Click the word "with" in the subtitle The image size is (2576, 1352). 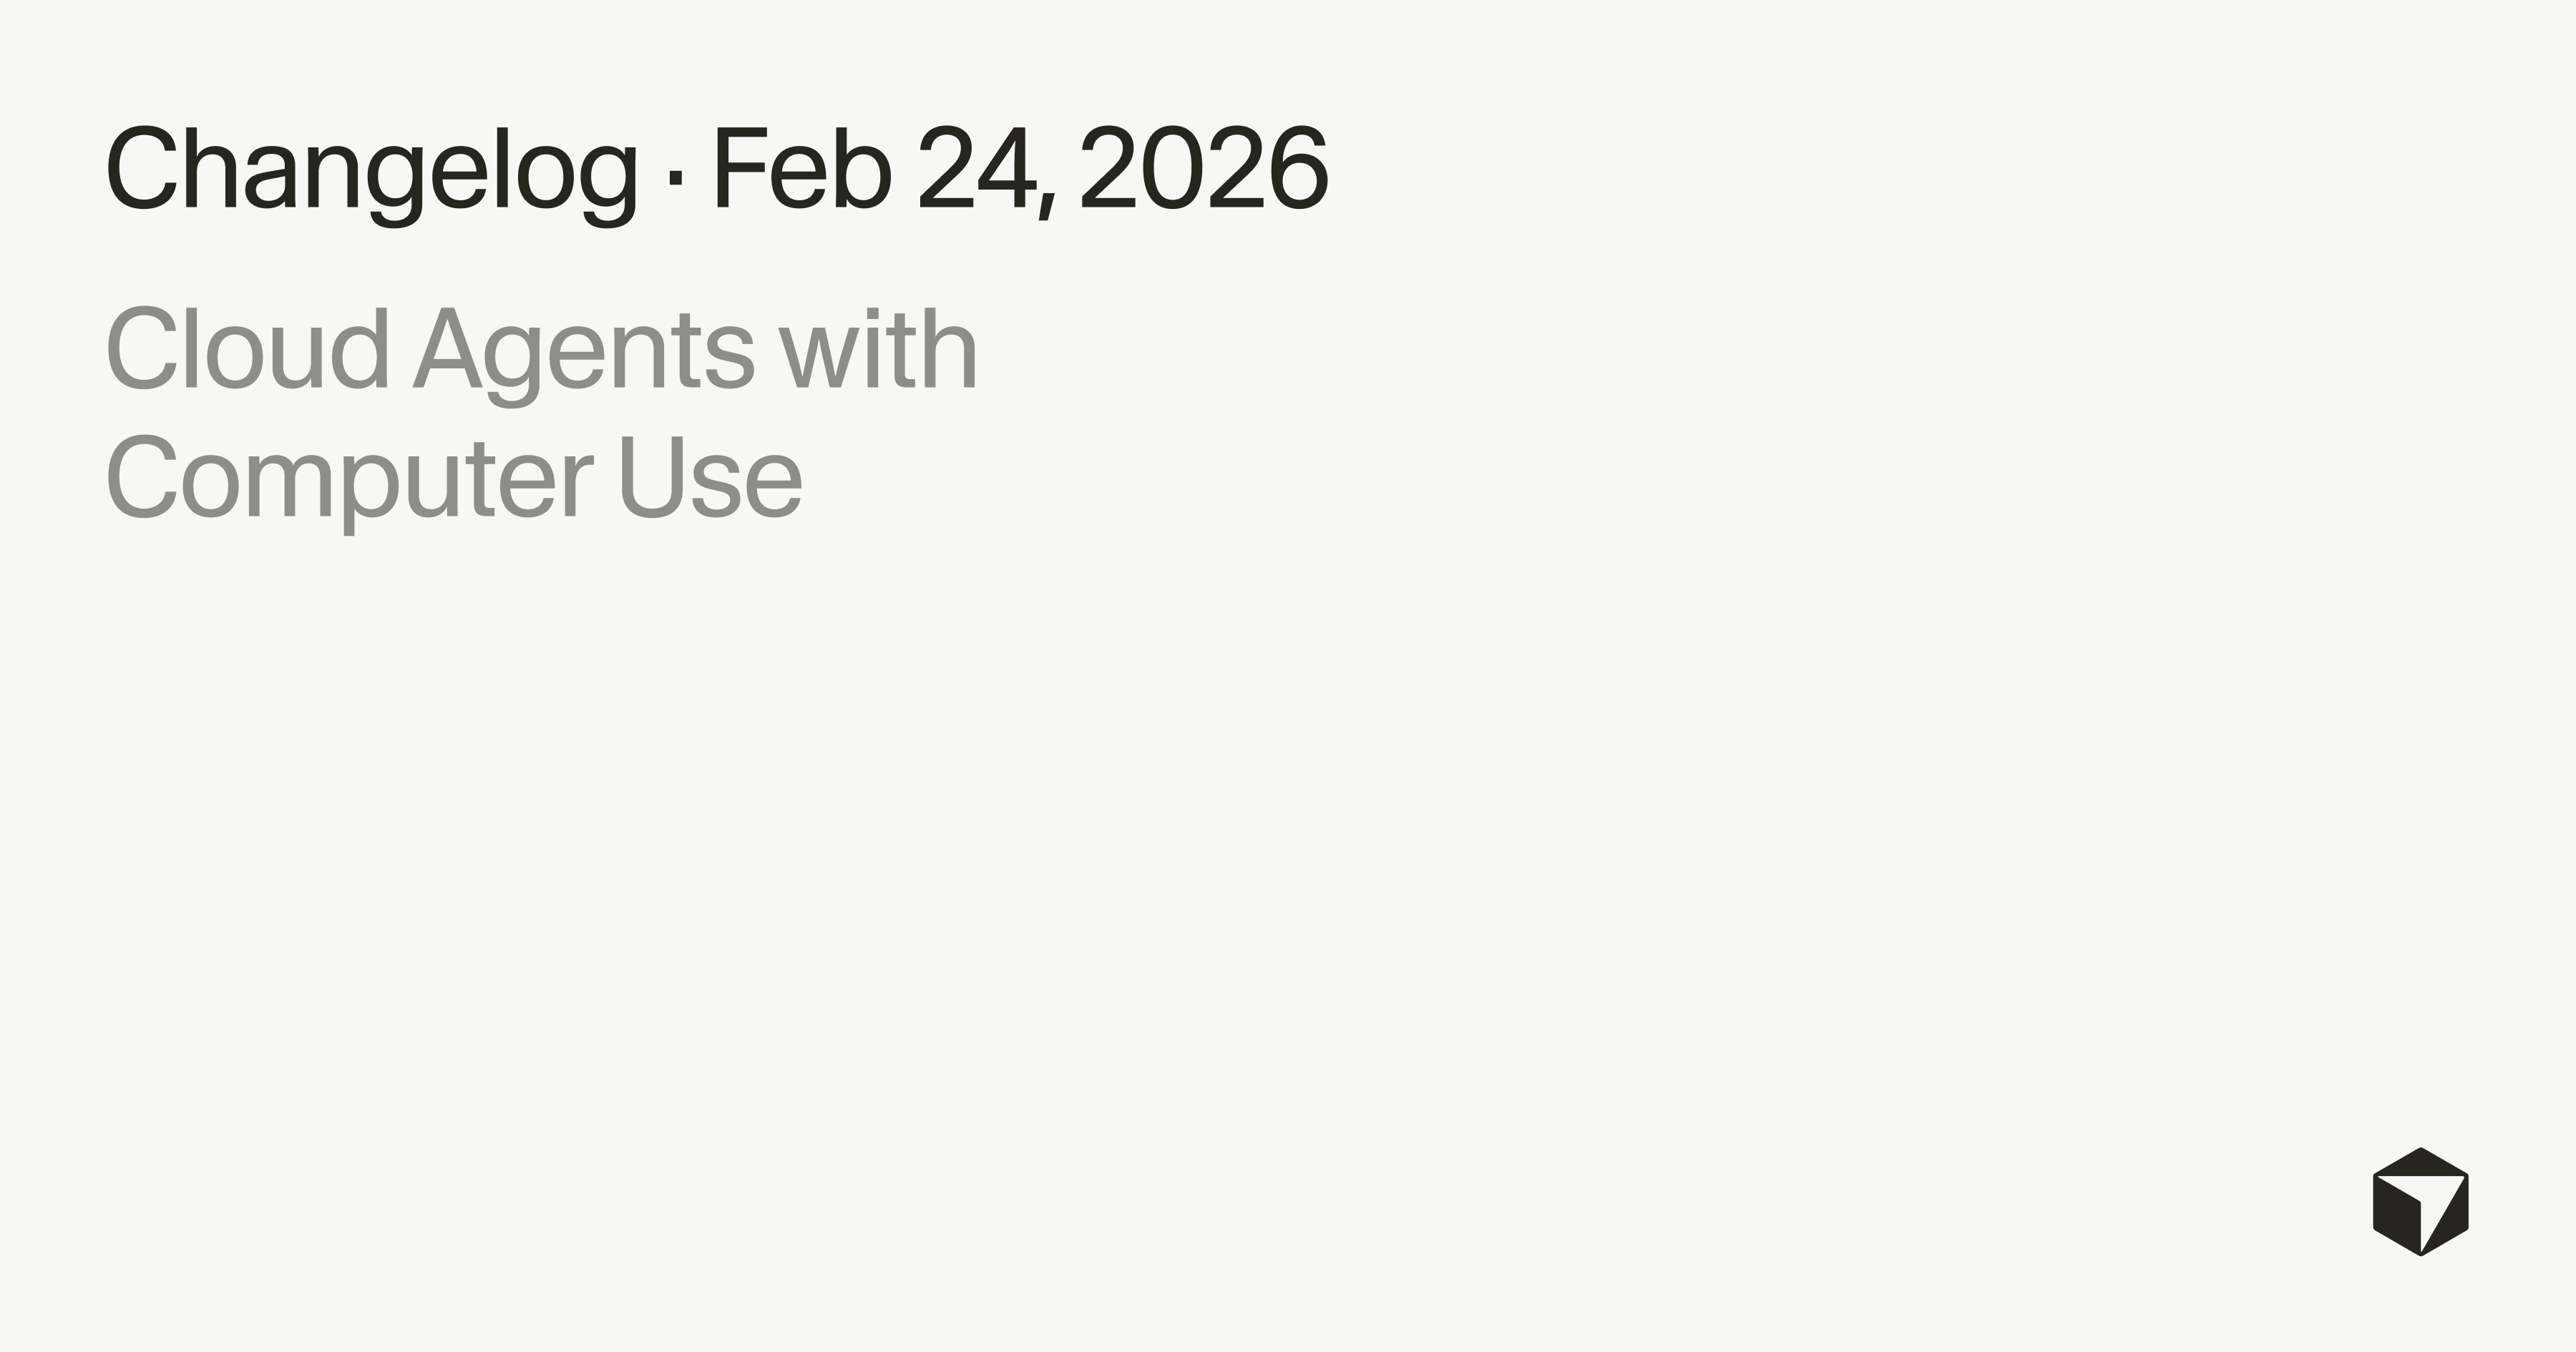(x=878, y=349)
